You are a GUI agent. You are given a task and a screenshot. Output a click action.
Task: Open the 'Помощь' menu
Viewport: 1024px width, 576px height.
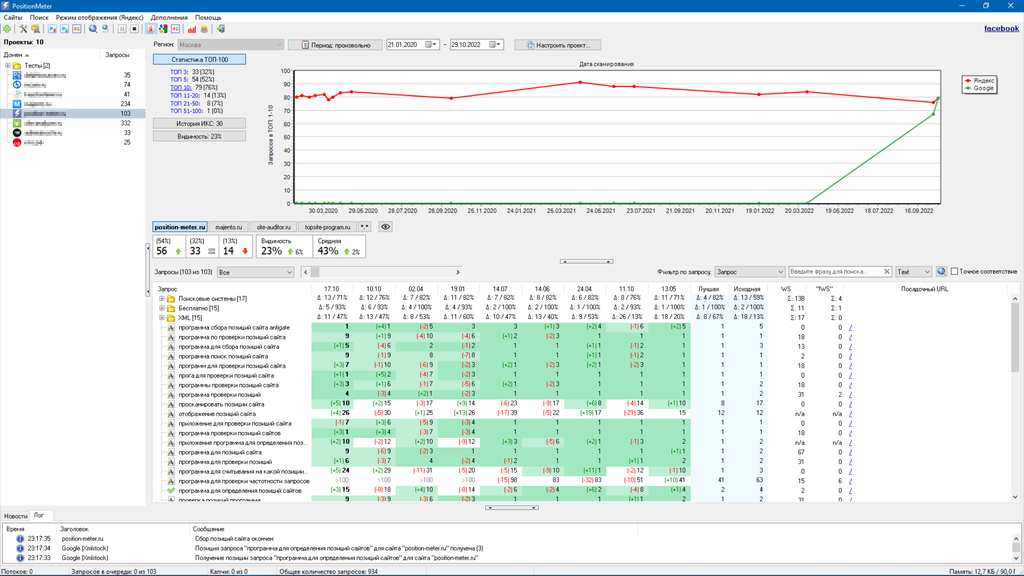pyautogui.click(x=208, y=18)
